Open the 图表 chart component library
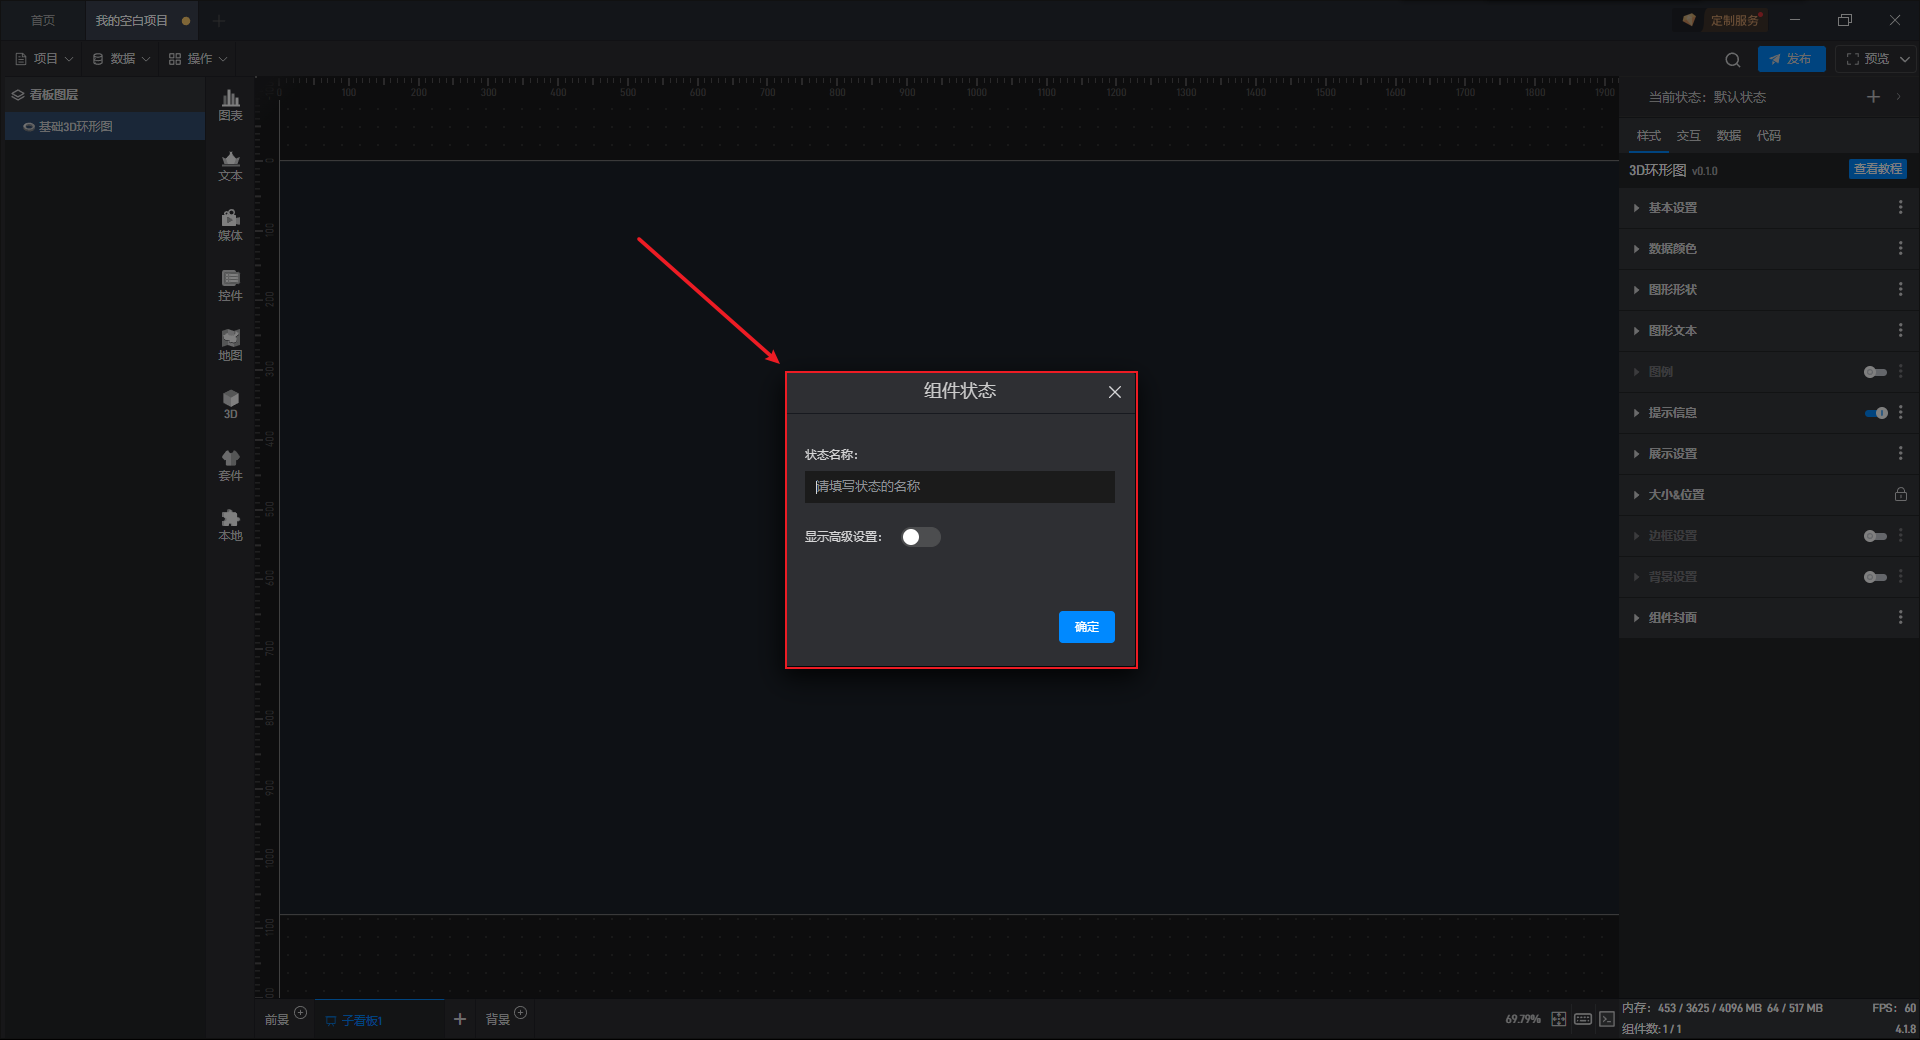The width and height of the screenshot is (1920, 1040). tap(230, 105)
